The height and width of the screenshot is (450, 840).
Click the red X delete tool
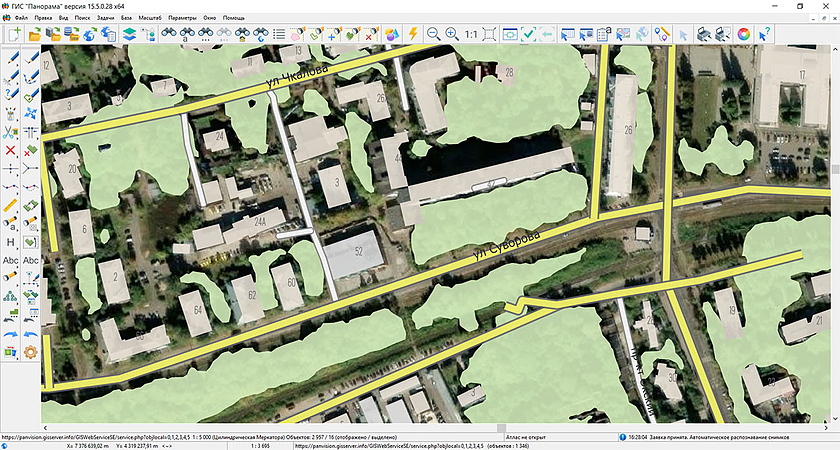point(11,150)
